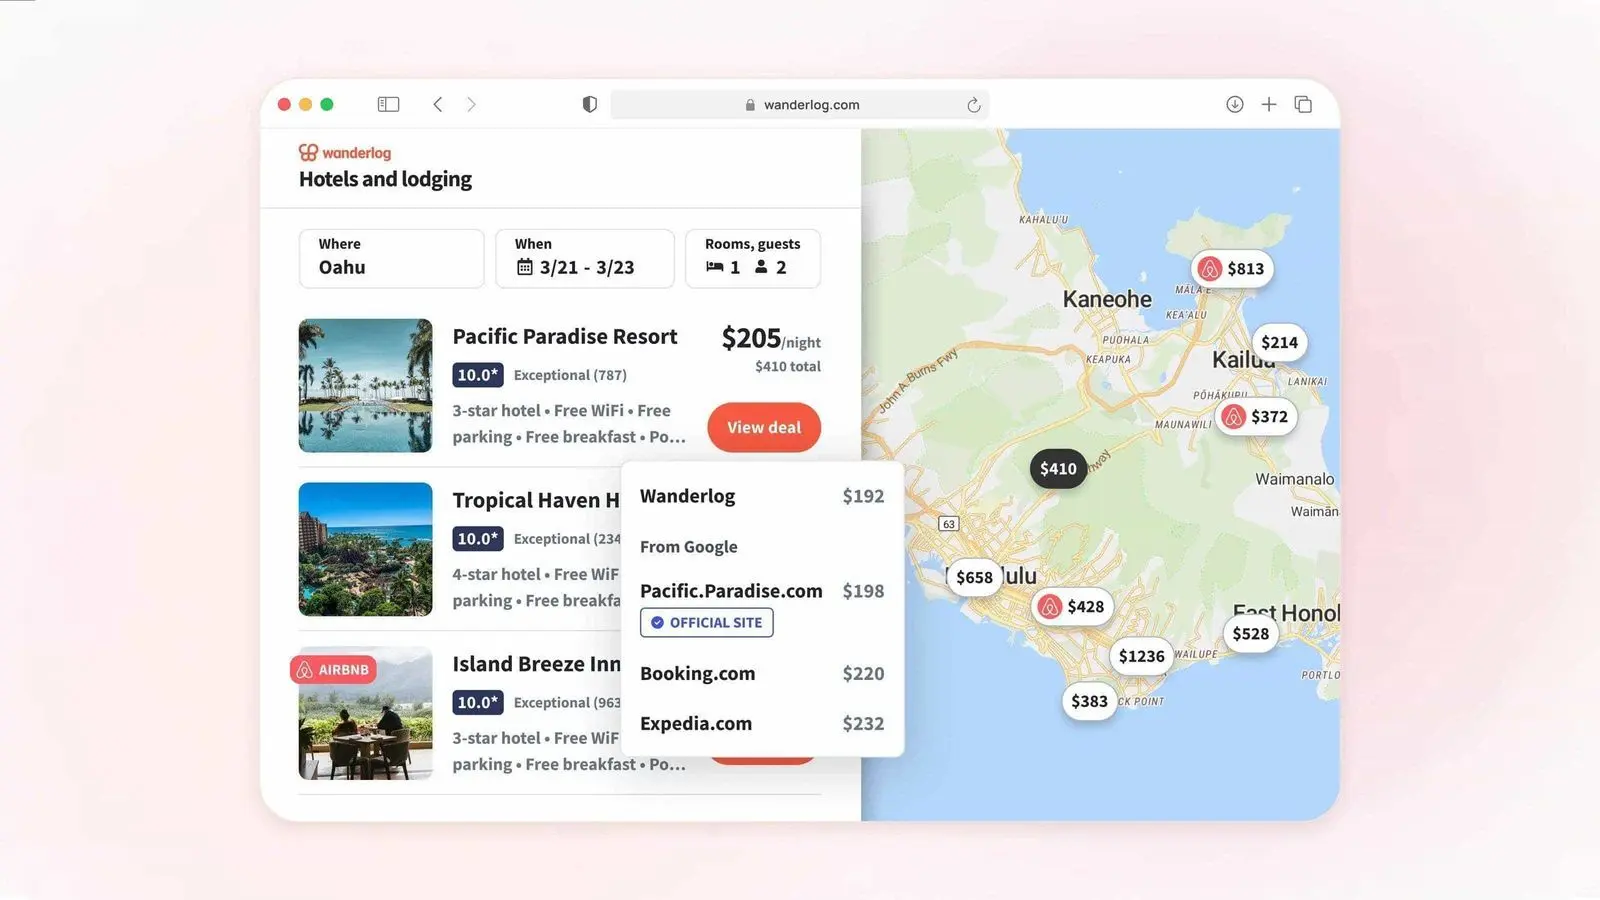Click the $658 map price marker
Image resolution: width=1600 pixels, height=900 pixels.
pos(974,577)
